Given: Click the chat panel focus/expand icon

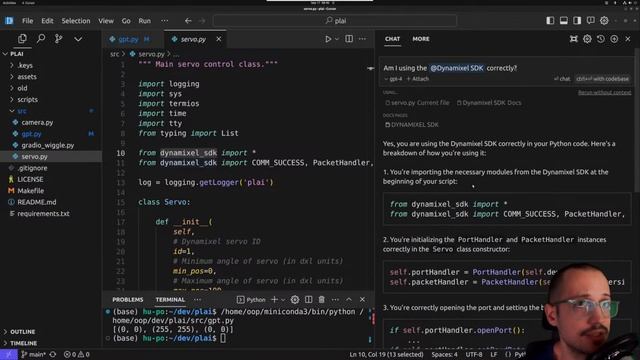Looking at the screenshot, I should point(573,39).
